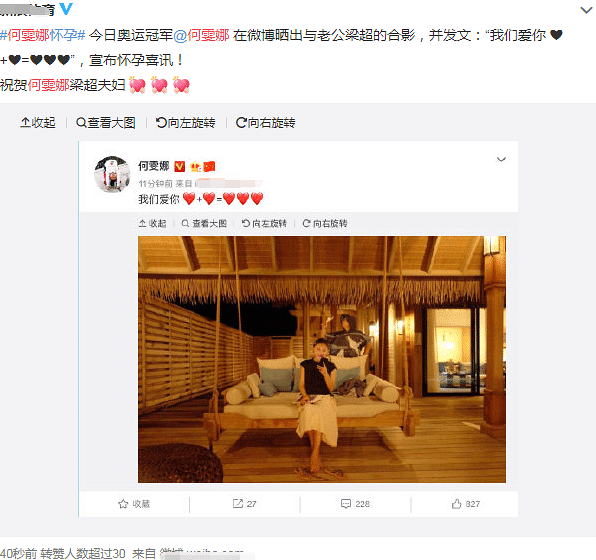Click the crown membership badge icon
This screenshot has width=596, height=560.
pyautogui.click(x=195, y=167)
